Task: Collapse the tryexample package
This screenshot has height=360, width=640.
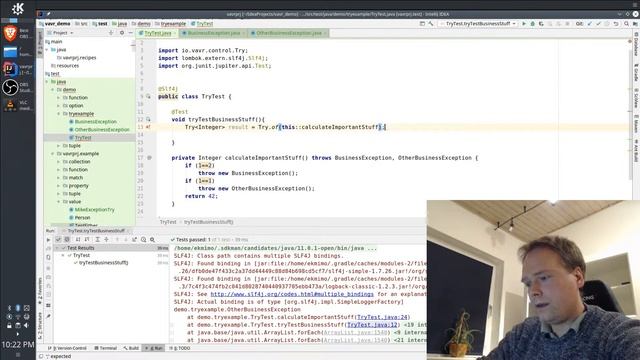Action: point(59,113)
